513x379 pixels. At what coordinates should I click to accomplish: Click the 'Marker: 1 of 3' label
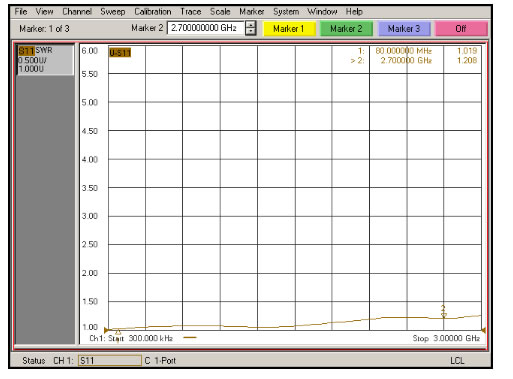click(44, 29)
